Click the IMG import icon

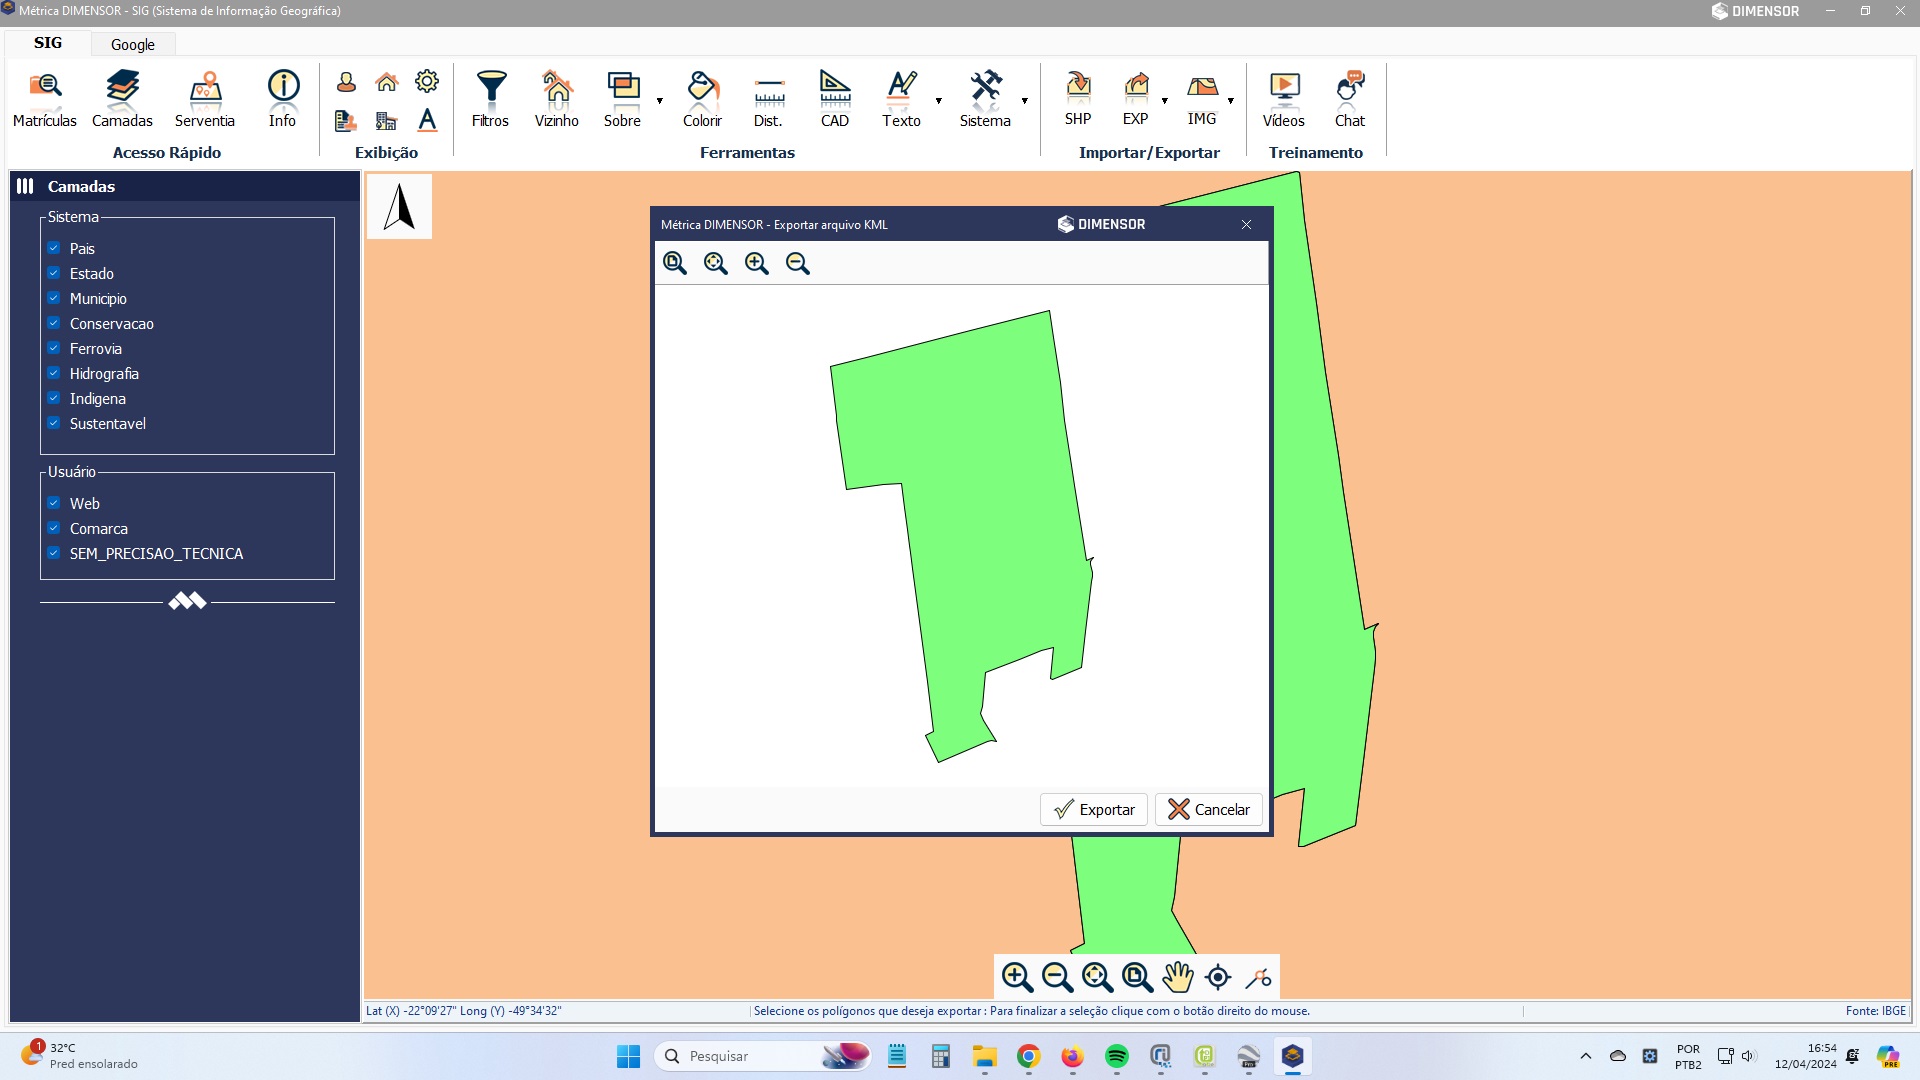point(1202,98)
